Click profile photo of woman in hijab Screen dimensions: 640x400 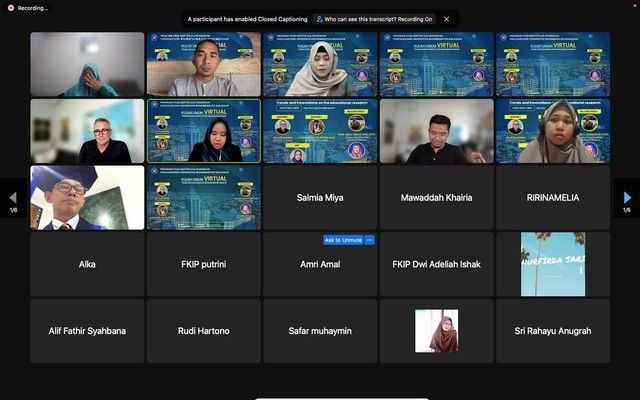(436, 331)
